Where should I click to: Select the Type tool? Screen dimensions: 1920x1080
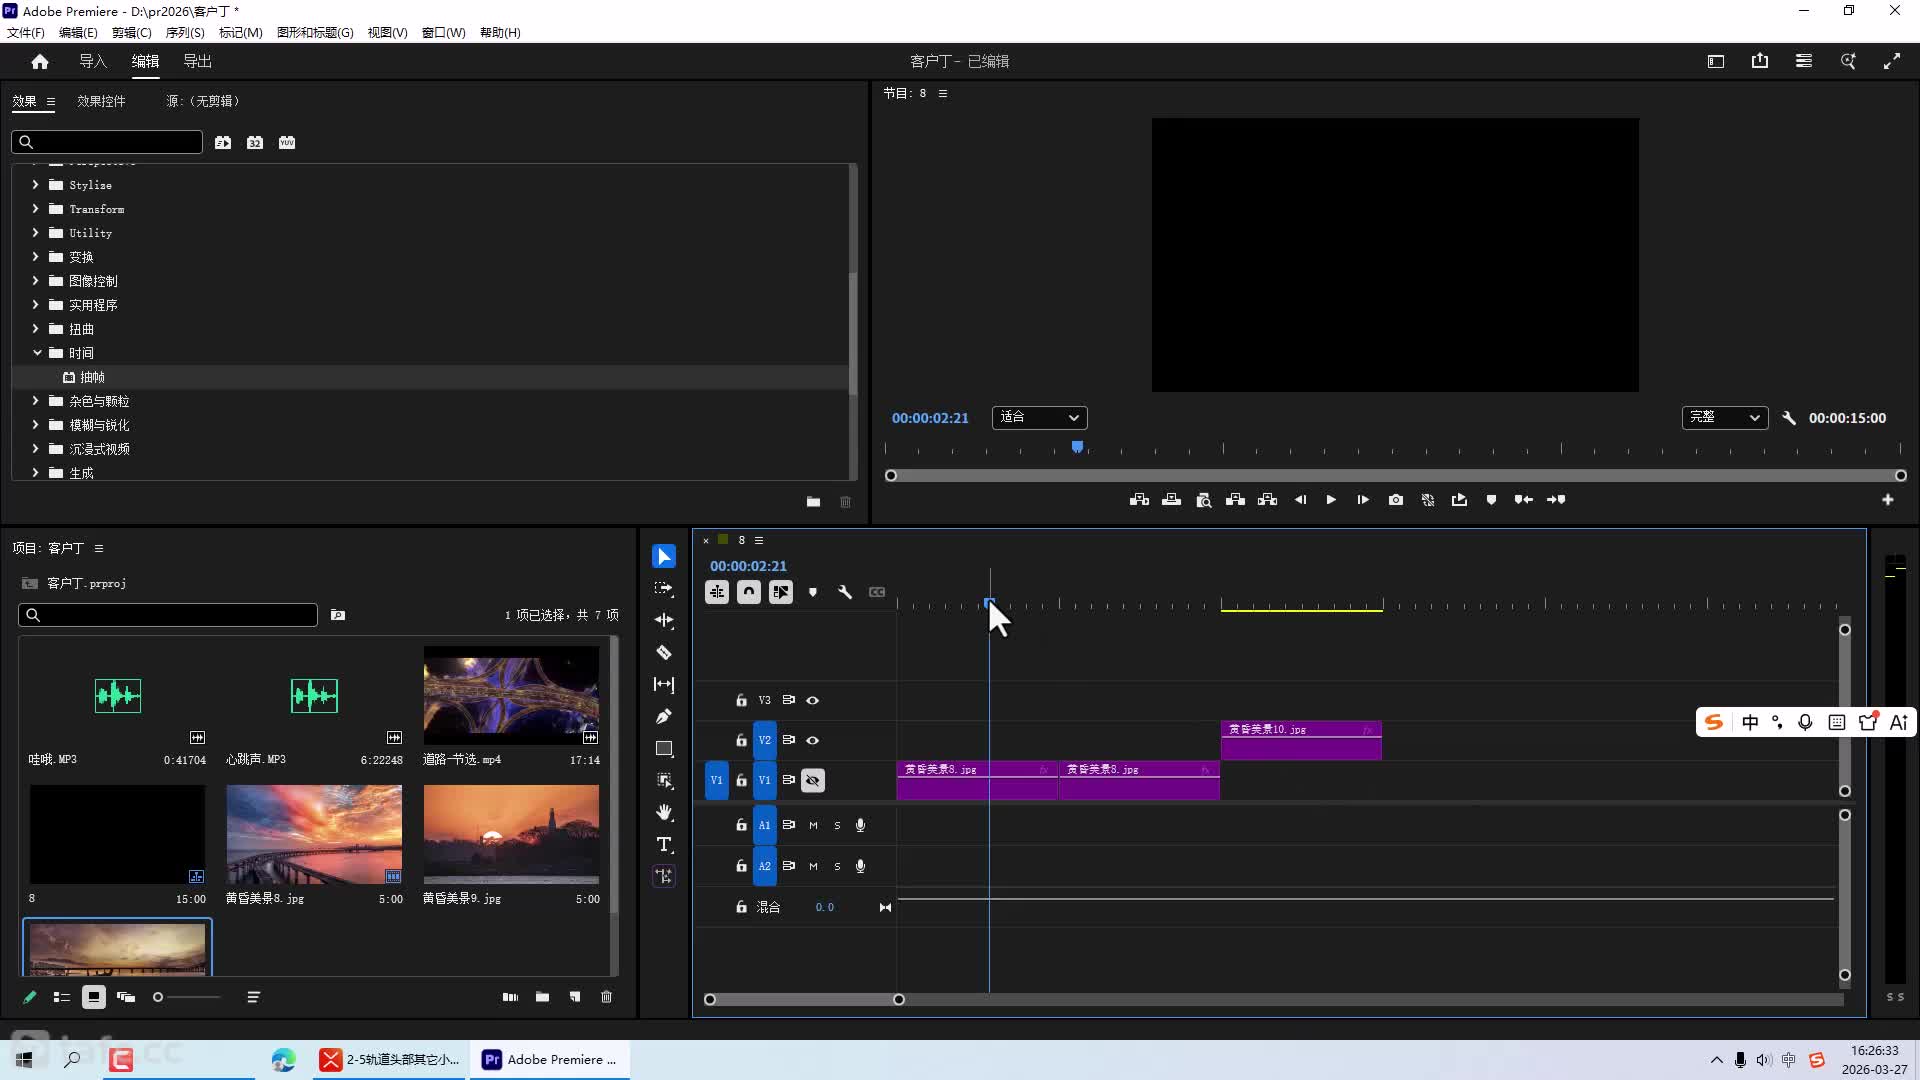[664, 845]
